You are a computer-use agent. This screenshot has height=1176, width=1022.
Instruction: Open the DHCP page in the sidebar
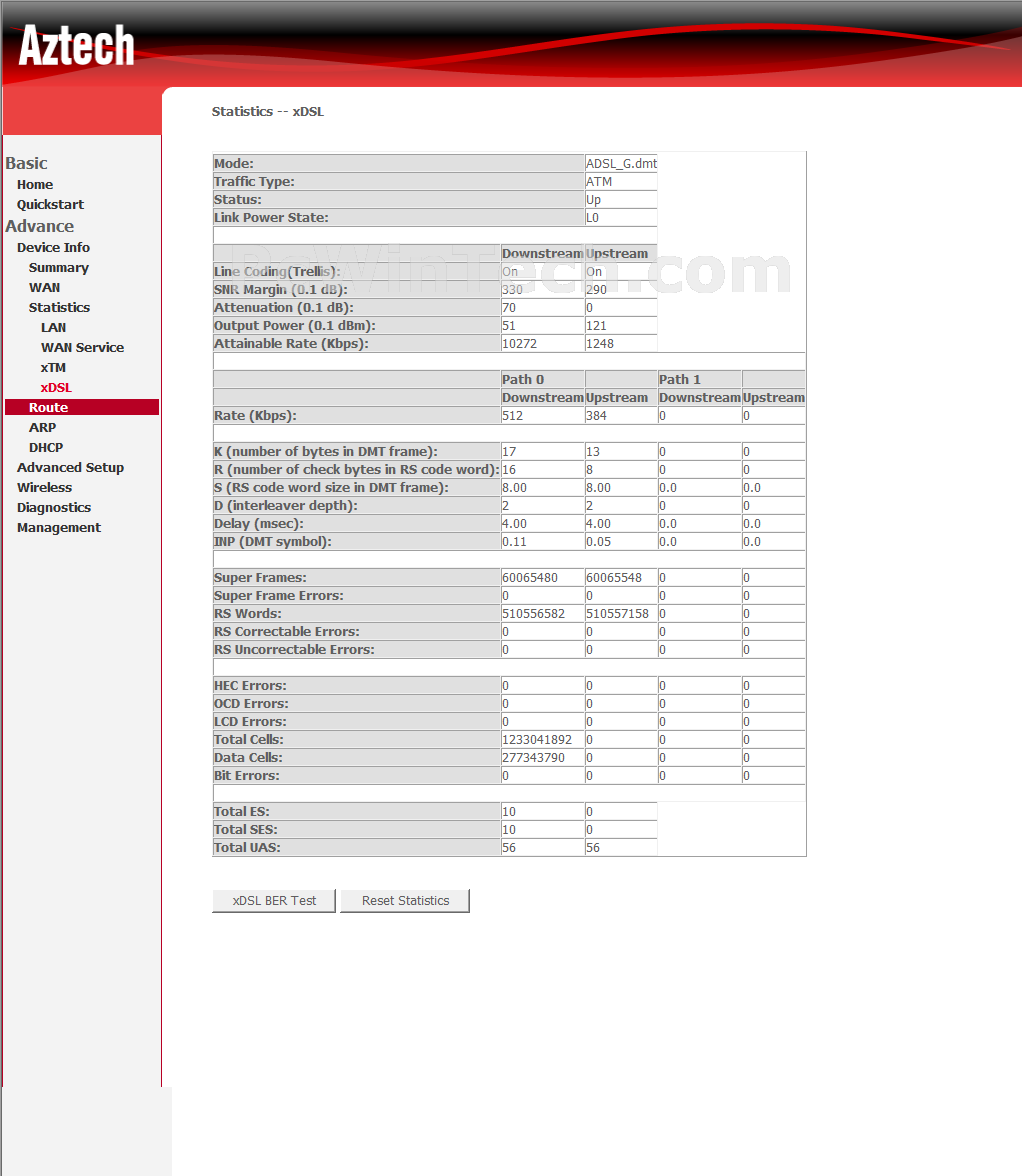[x=46, y=448]
